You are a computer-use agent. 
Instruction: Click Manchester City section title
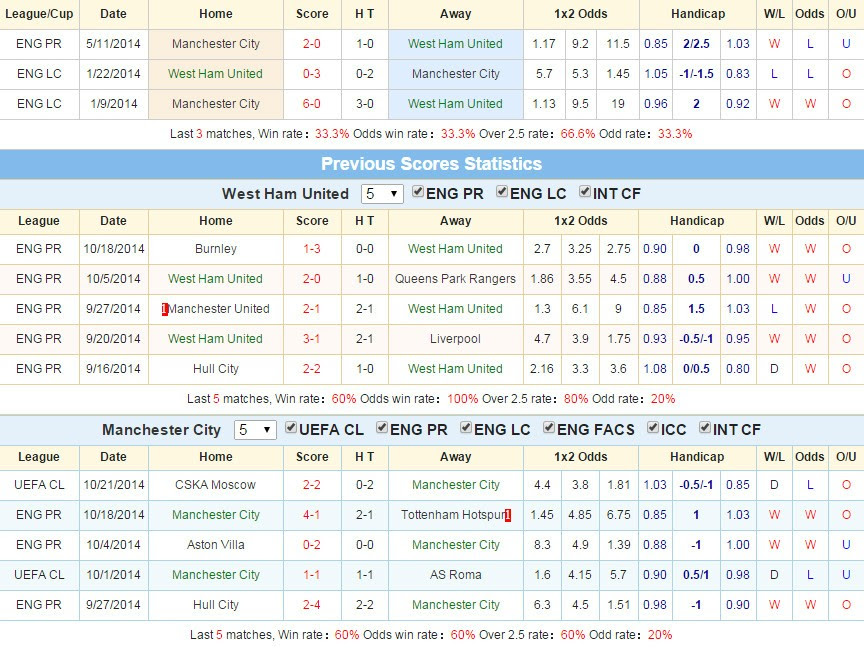coord(161,430)
